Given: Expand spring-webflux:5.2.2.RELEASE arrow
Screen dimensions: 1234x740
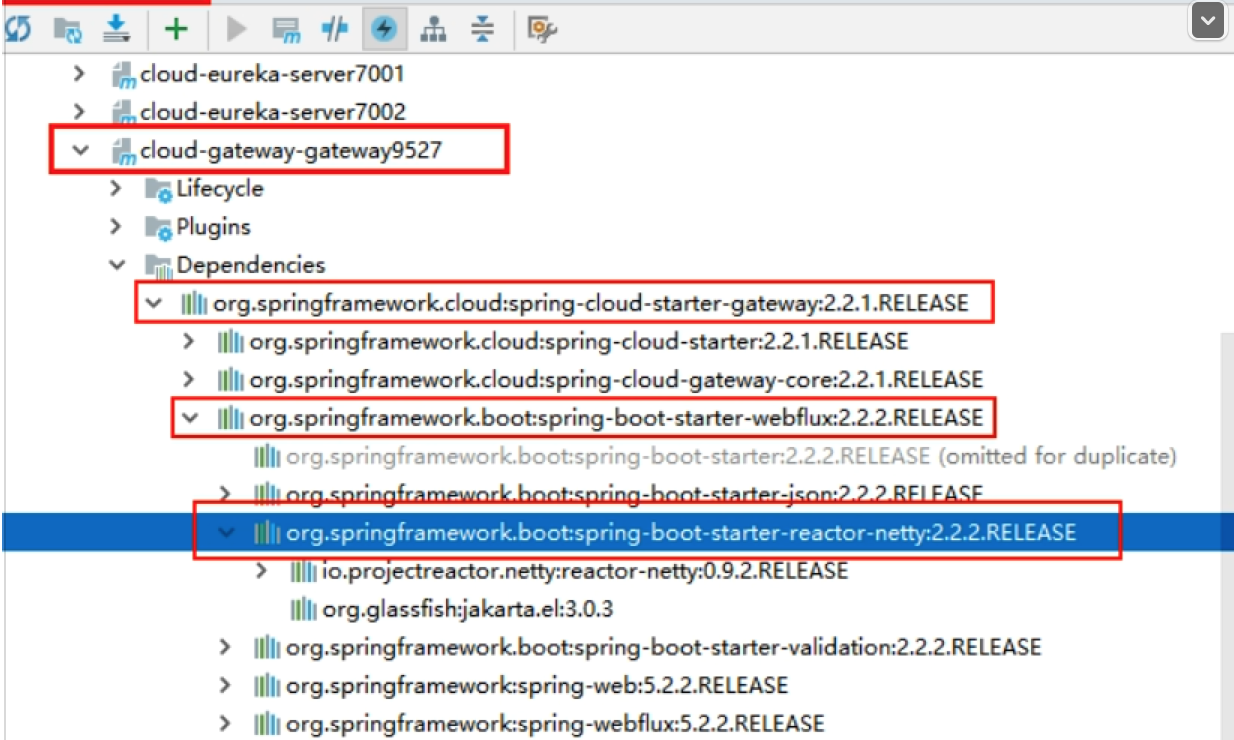Looking at the screenshot, I should tap(225, 724).
